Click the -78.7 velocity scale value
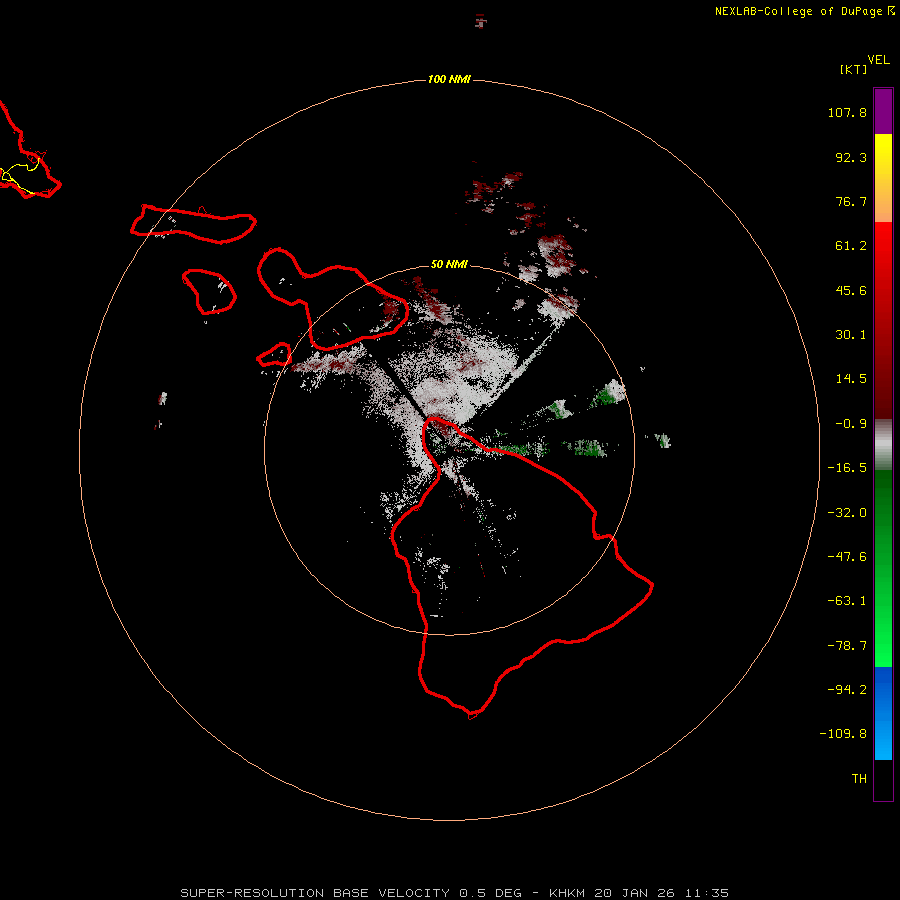This screenshot has height=900, width=900. (x=847, y=646)
